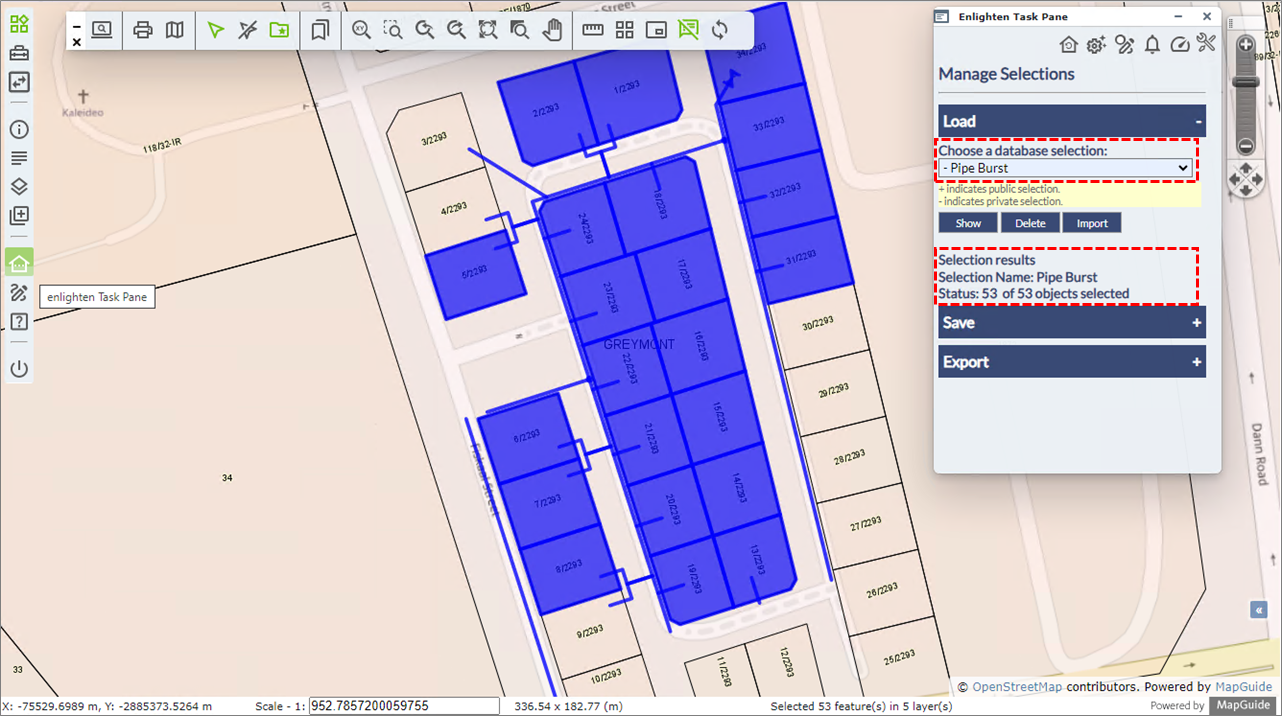Toggle the enlighten Task Pane home button
This screenshot has width=1282, height=716.
click(x=19, y=263)
